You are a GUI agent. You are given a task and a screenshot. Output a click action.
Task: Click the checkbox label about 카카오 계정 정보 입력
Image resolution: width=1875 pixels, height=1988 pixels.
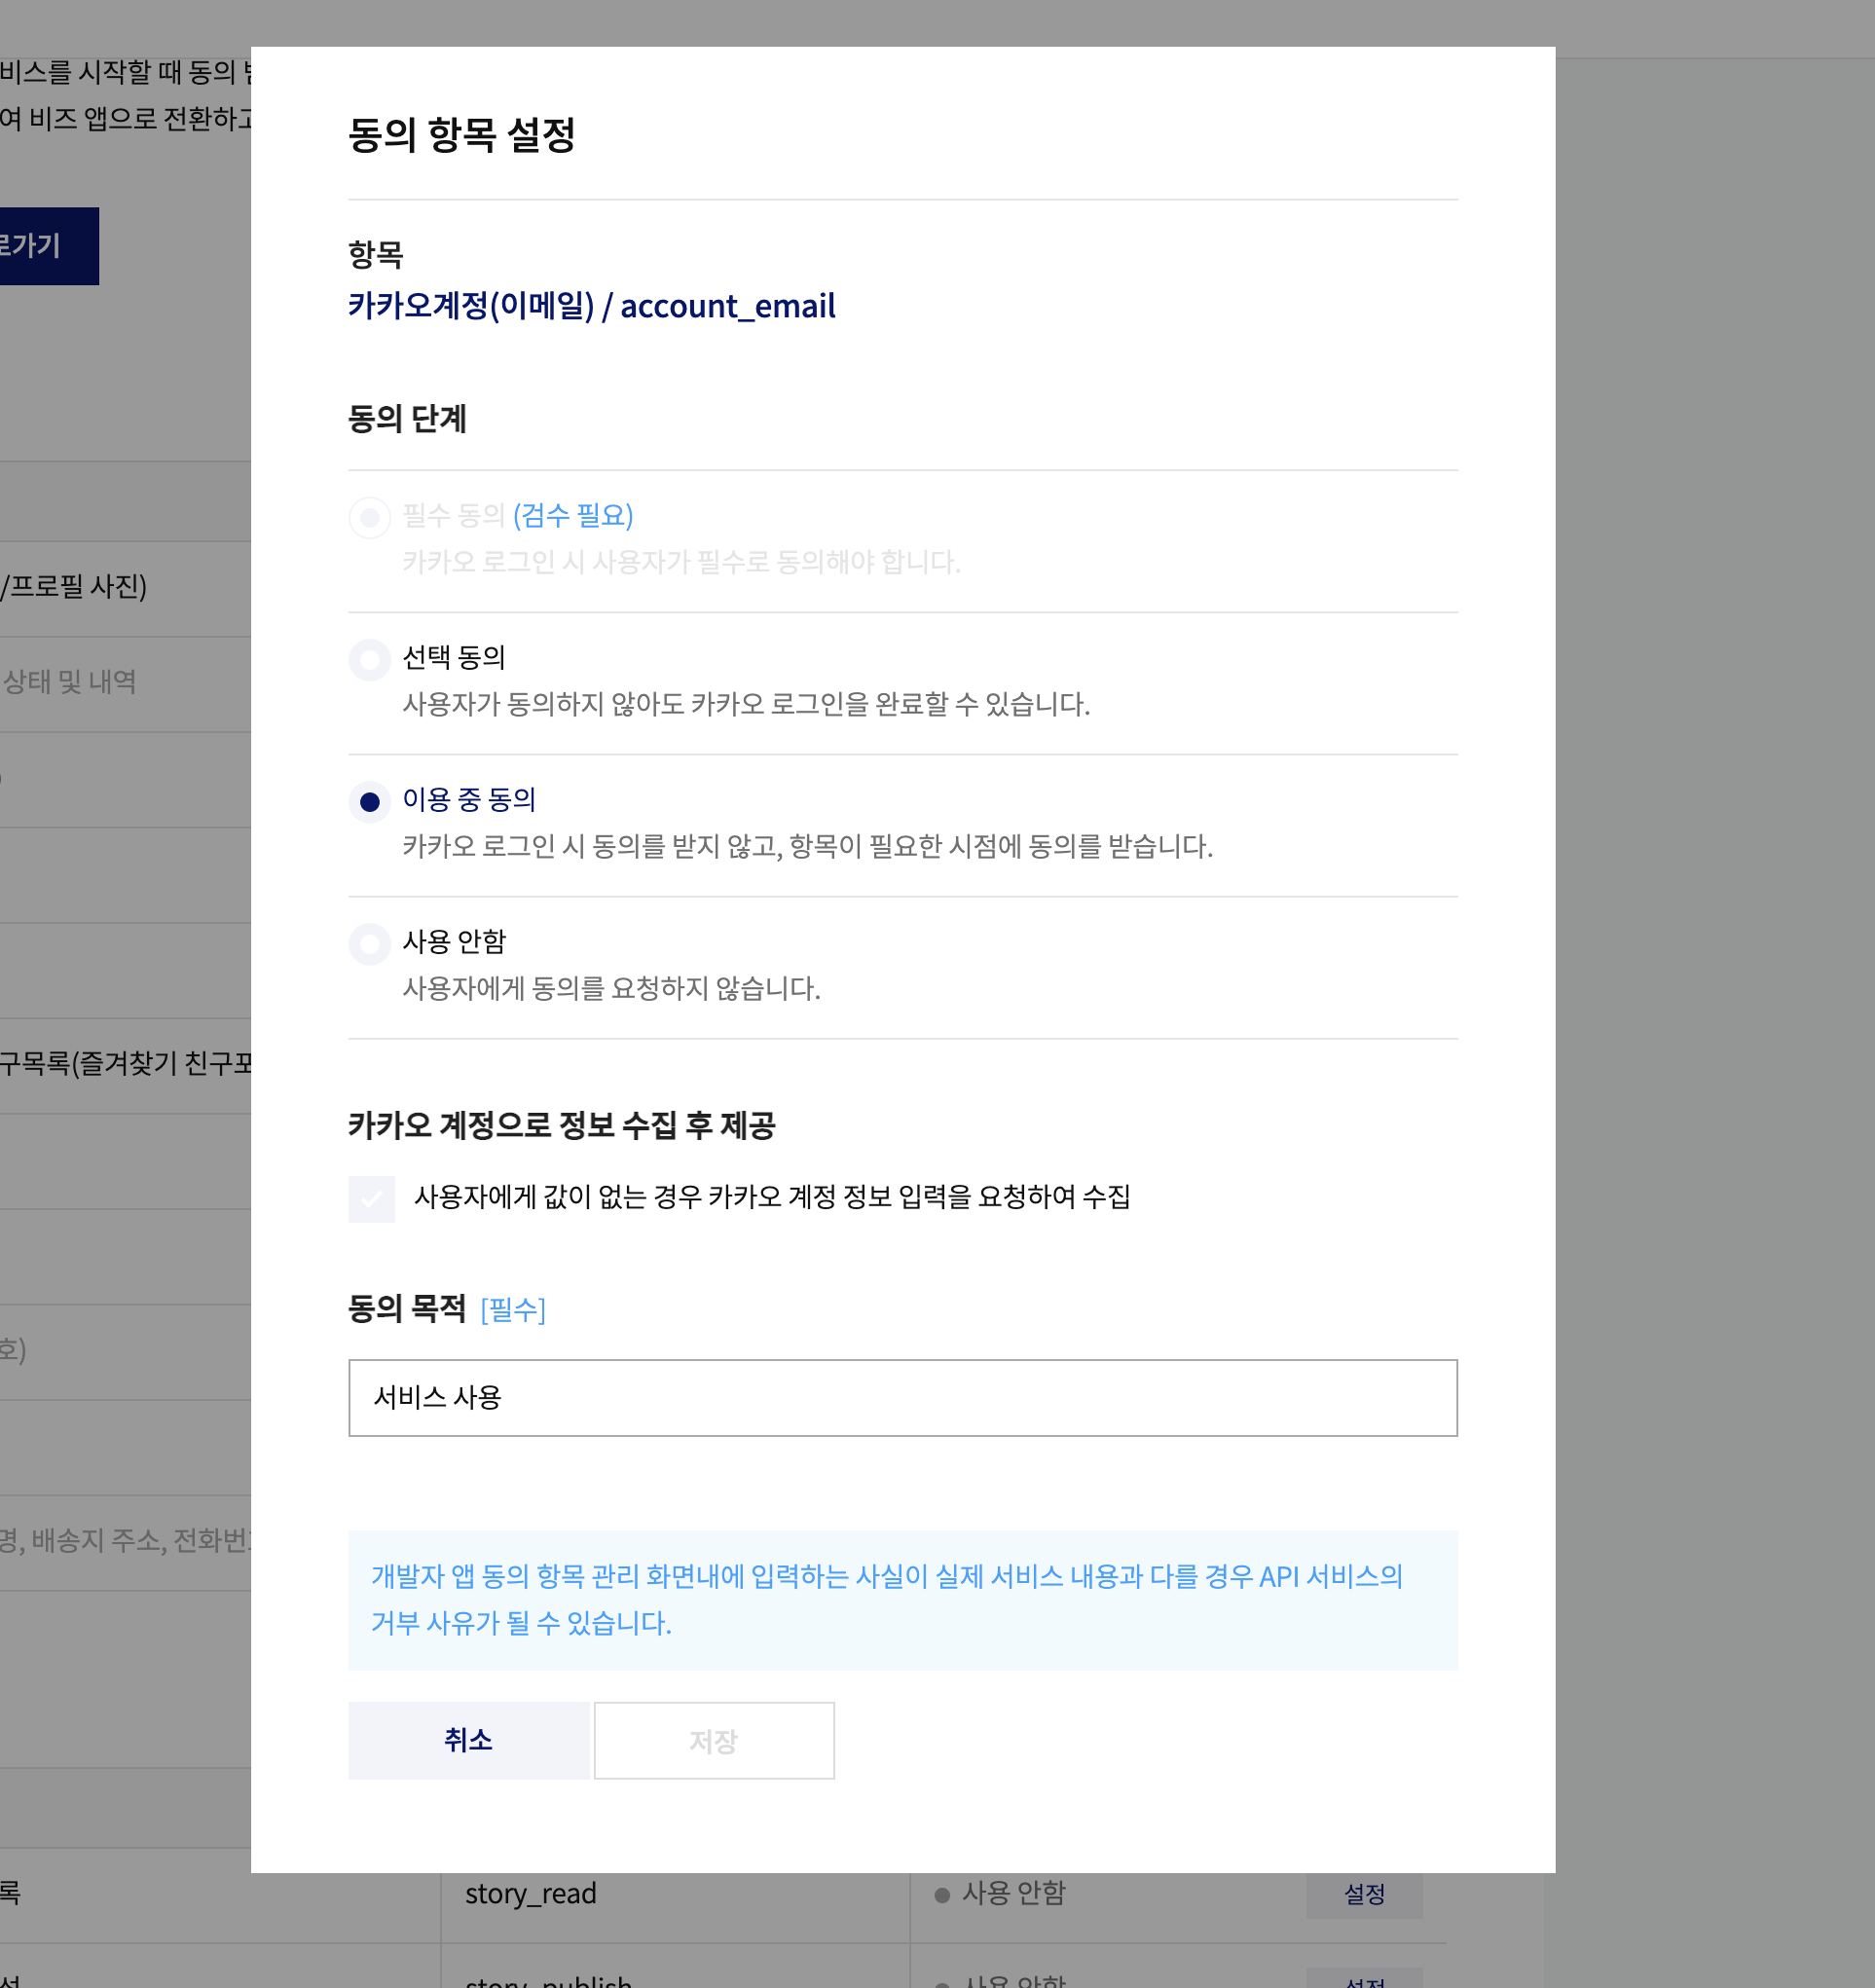[772, 1197]
